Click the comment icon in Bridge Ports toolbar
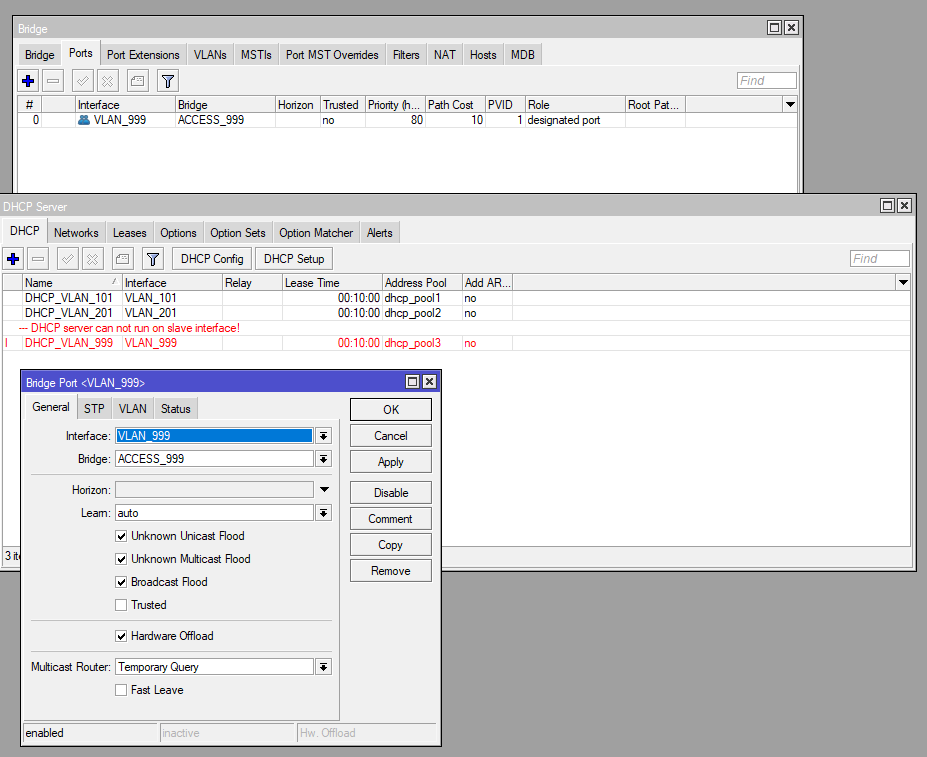This screenshot has height=757, width=927. 138,81
